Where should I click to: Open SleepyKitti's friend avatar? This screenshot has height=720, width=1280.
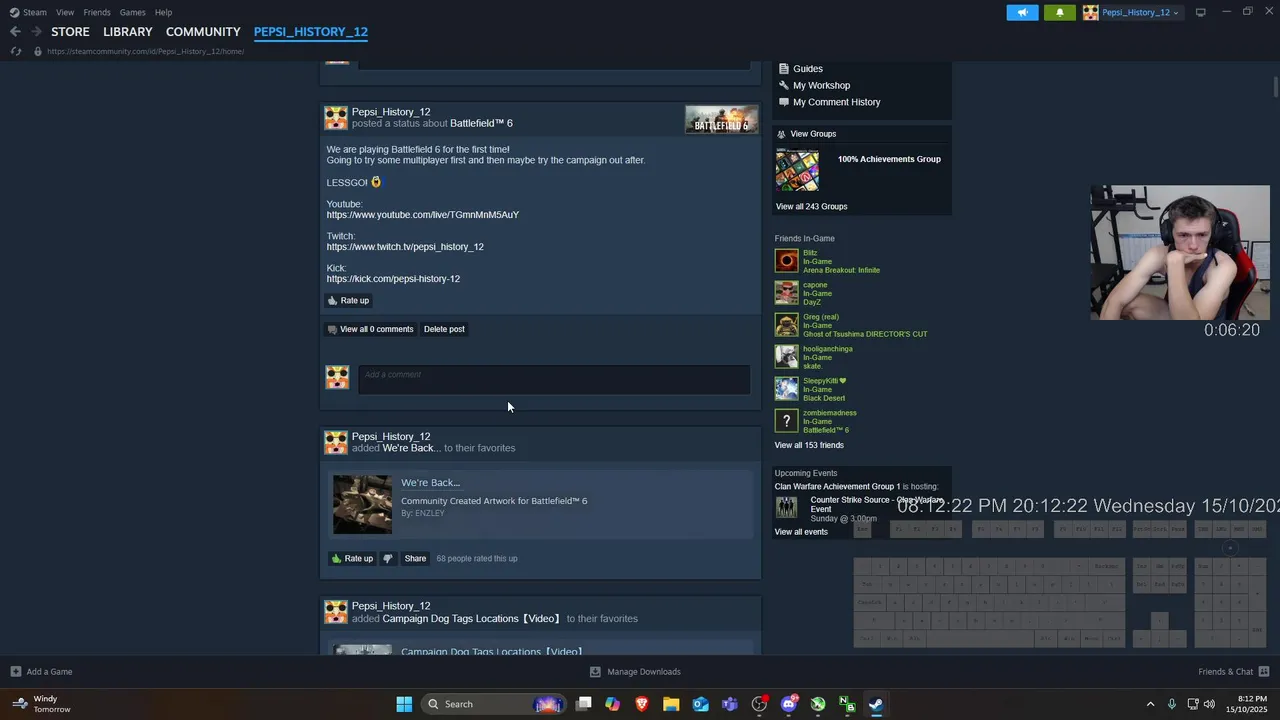(x=787, y=389)
